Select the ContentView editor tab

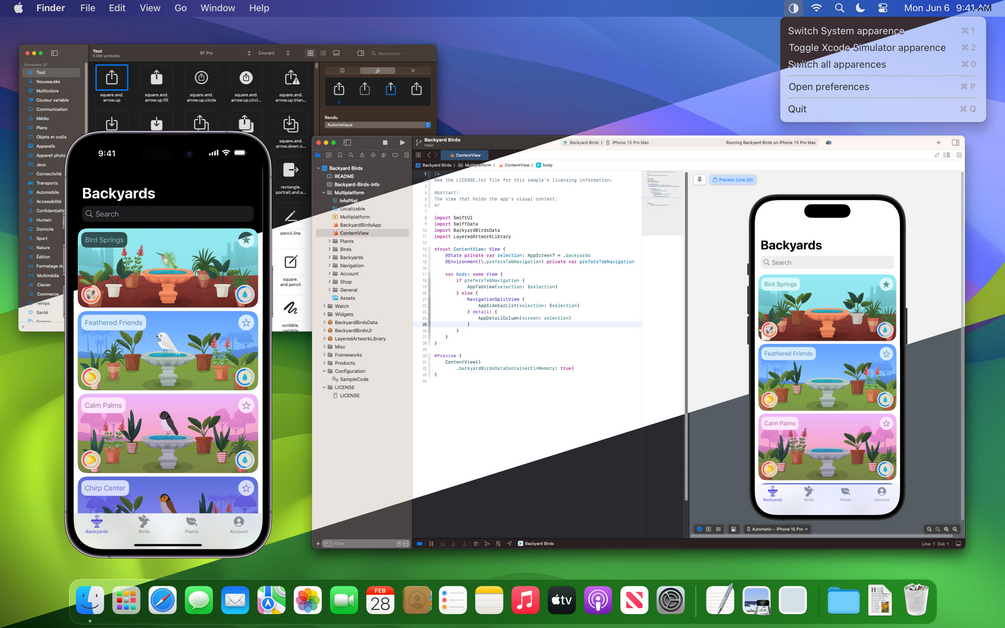pos(465,155)
